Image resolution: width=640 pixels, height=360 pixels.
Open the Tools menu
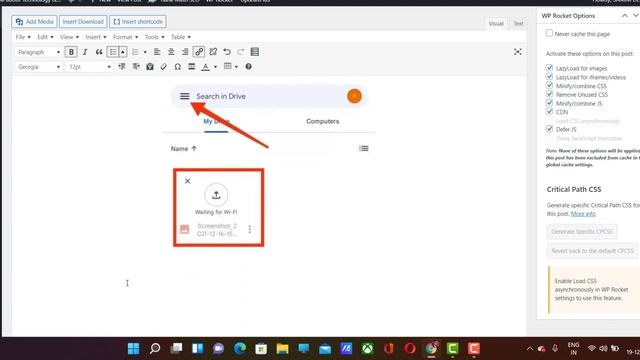[x=154, y=37]
